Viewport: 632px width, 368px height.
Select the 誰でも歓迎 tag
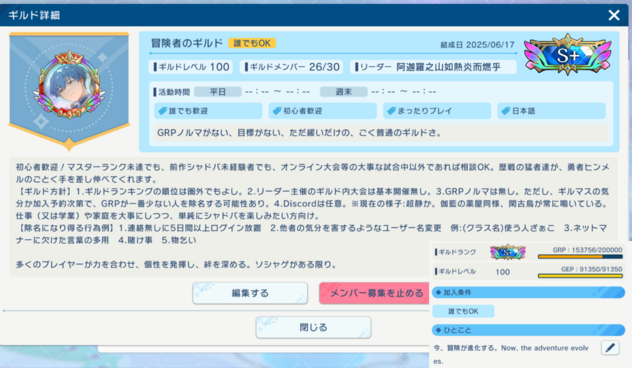click(x=208, y=111)
